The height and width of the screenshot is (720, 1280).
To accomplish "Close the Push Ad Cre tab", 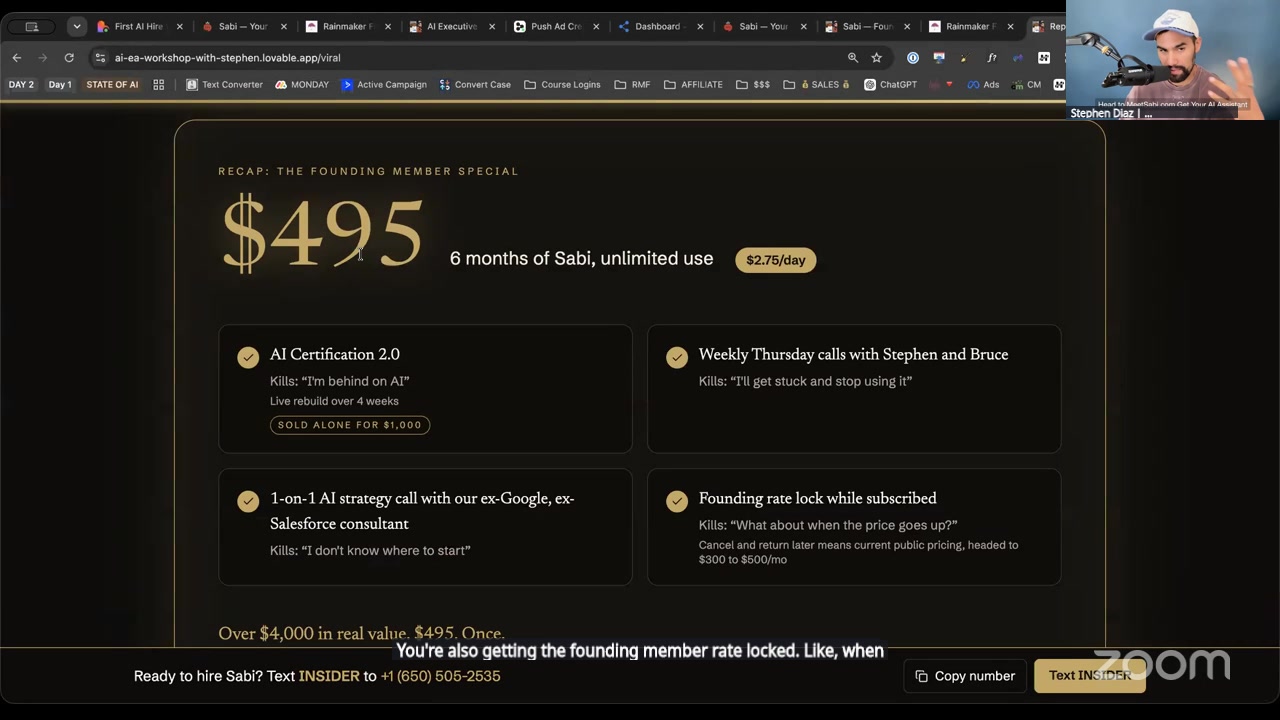I will click(596, 27).
